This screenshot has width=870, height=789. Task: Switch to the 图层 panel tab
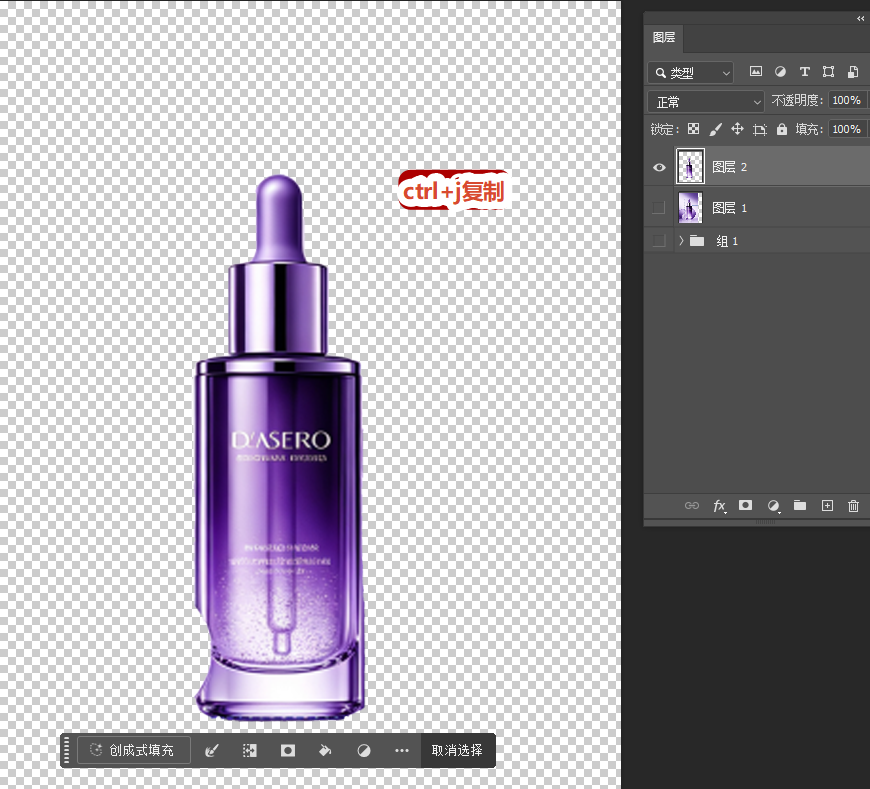664,37
